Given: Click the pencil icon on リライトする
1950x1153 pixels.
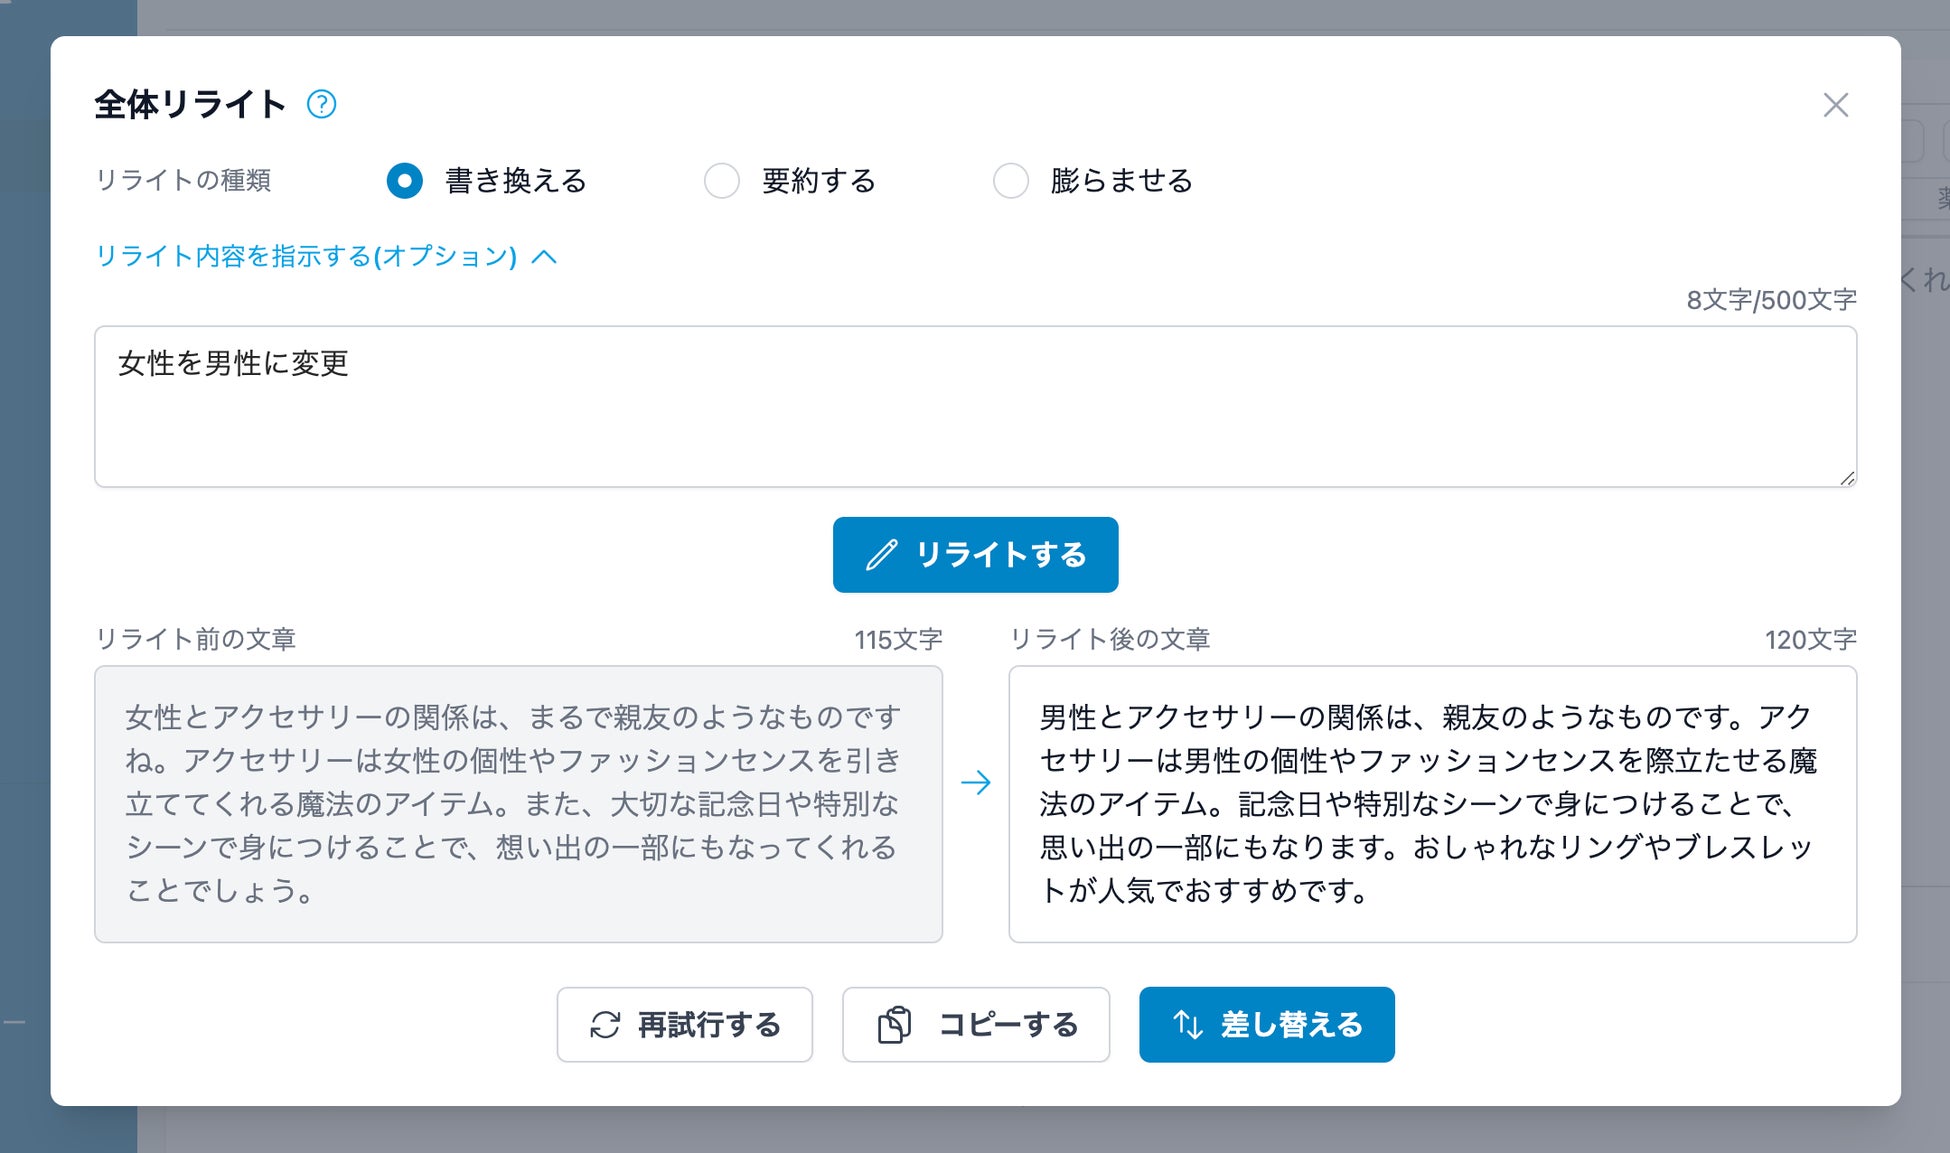Looking at the screenshot, I should 881,555.
